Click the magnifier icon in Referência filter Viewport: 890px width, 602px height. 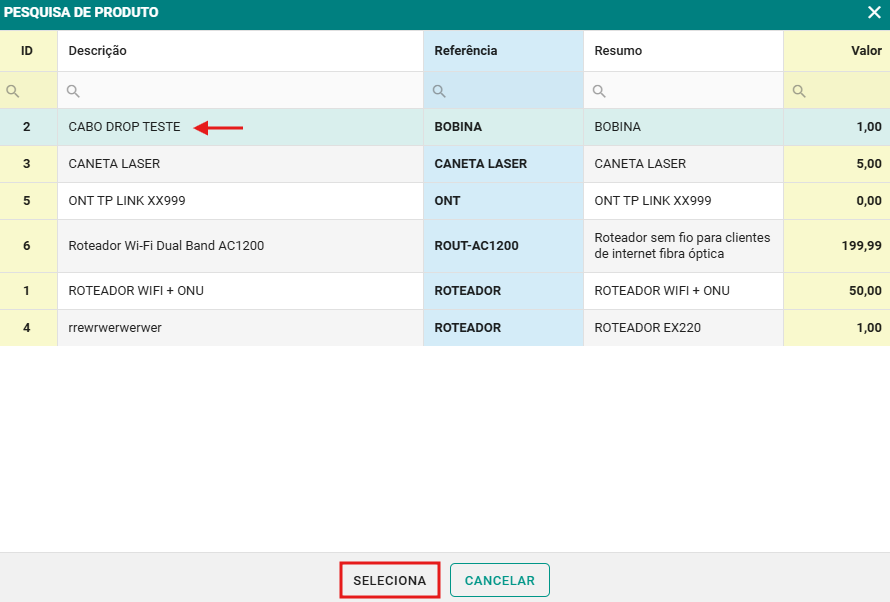coord(439,91)
